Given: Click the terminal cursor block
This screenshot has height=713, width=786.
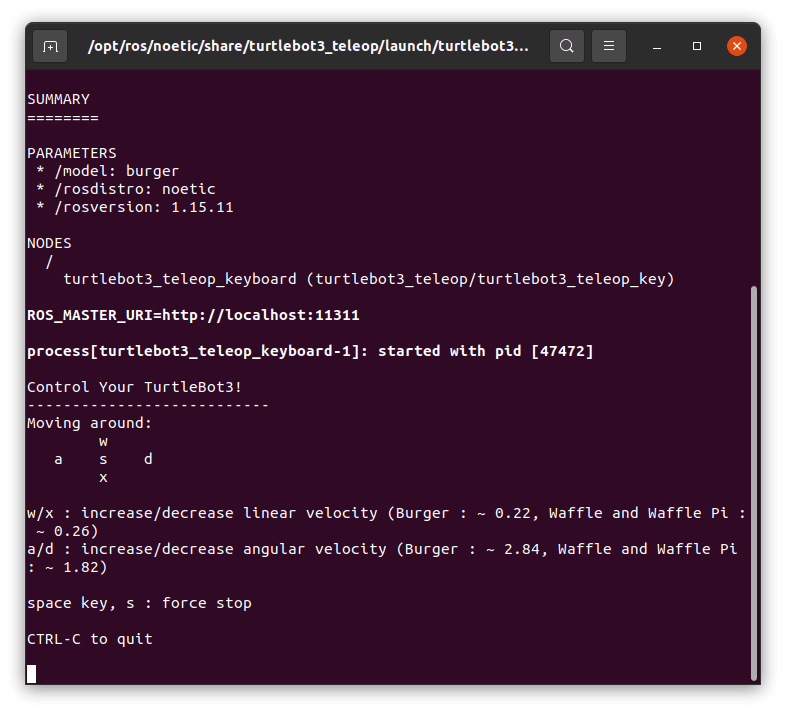Looking at the screenshot, I should click(32, 673).
